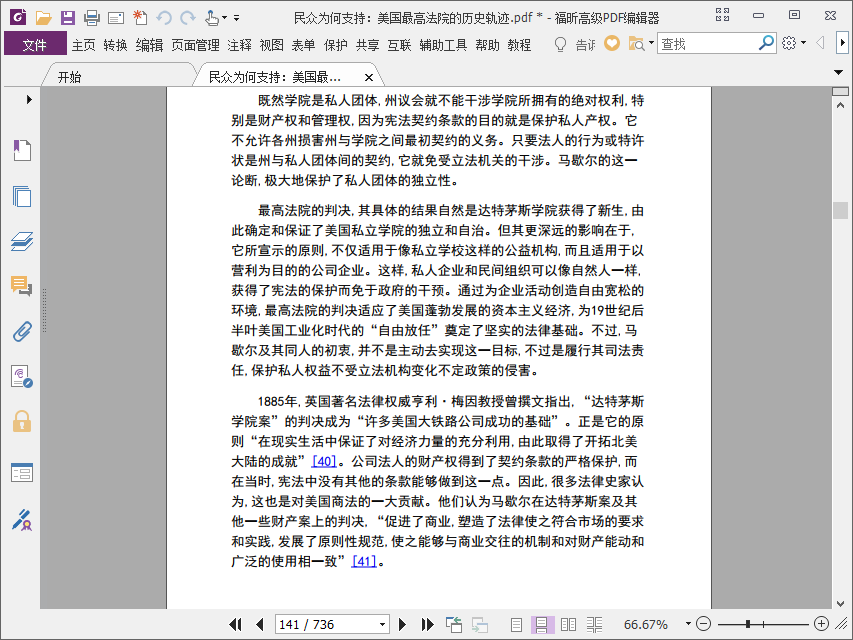Open the bookmarks panel in the sidebar
The width and height of the screenshot is (853, 640).
[x=22, y=150]
